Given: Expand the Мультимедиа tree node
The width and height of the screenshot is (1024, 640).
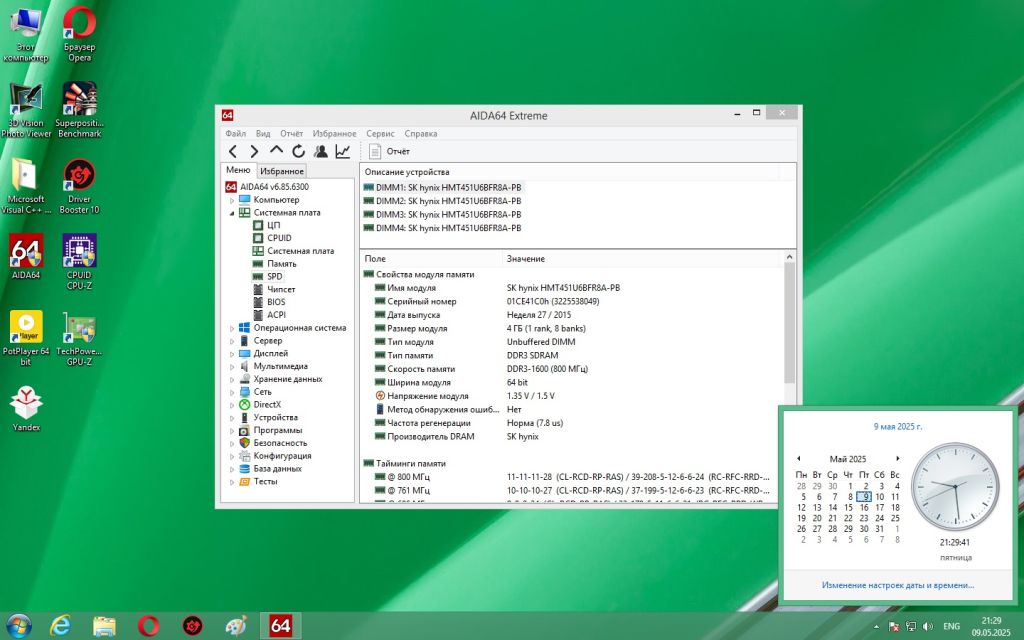Looking at the screenshot, I should [232, 367].
